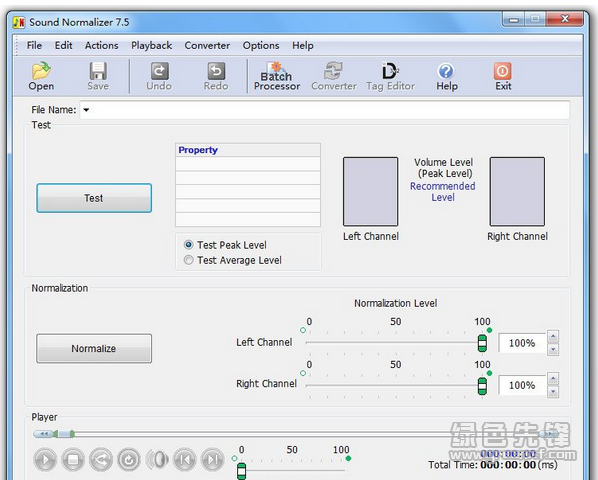The height and width of the screenshot is (480, 598).
Task: Click the Normalize button
Action: [94, 348]
